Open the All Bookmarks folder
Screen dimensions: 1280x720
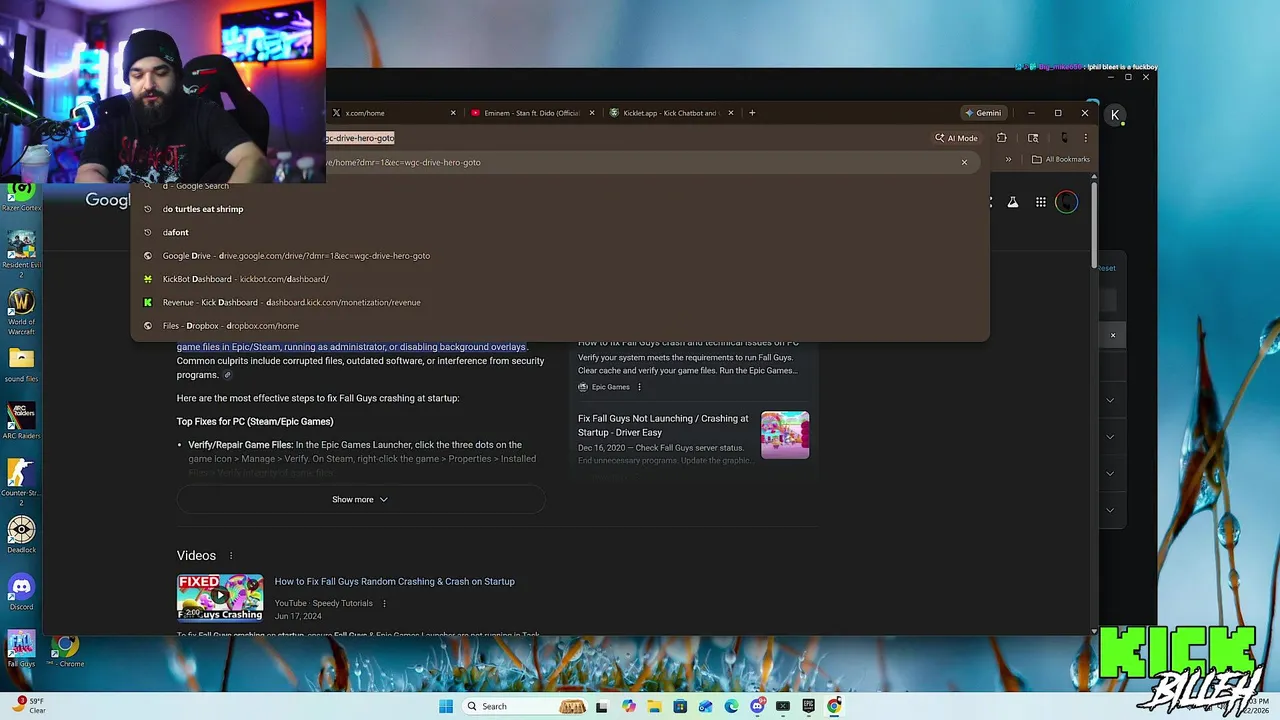tap(1060, 160)
